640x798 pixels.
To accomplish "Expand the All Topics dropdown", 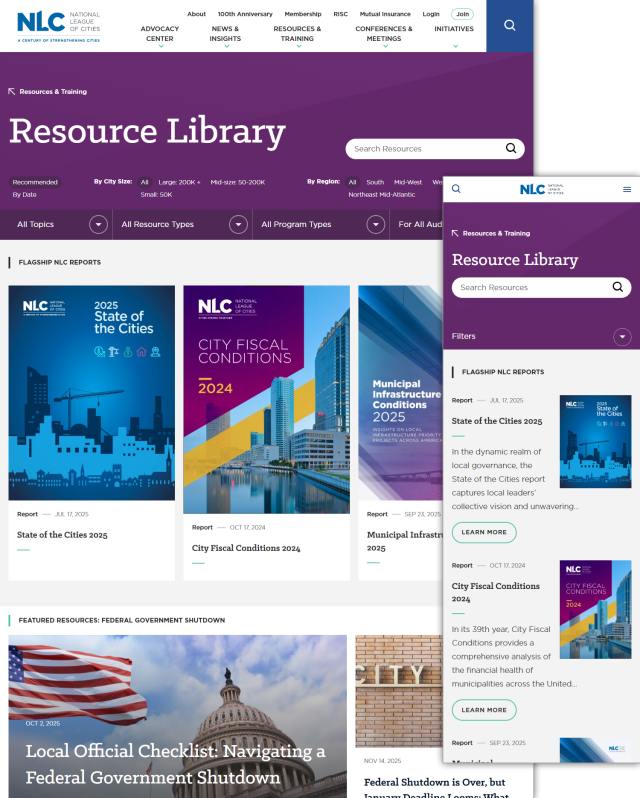I will (98, 225).
